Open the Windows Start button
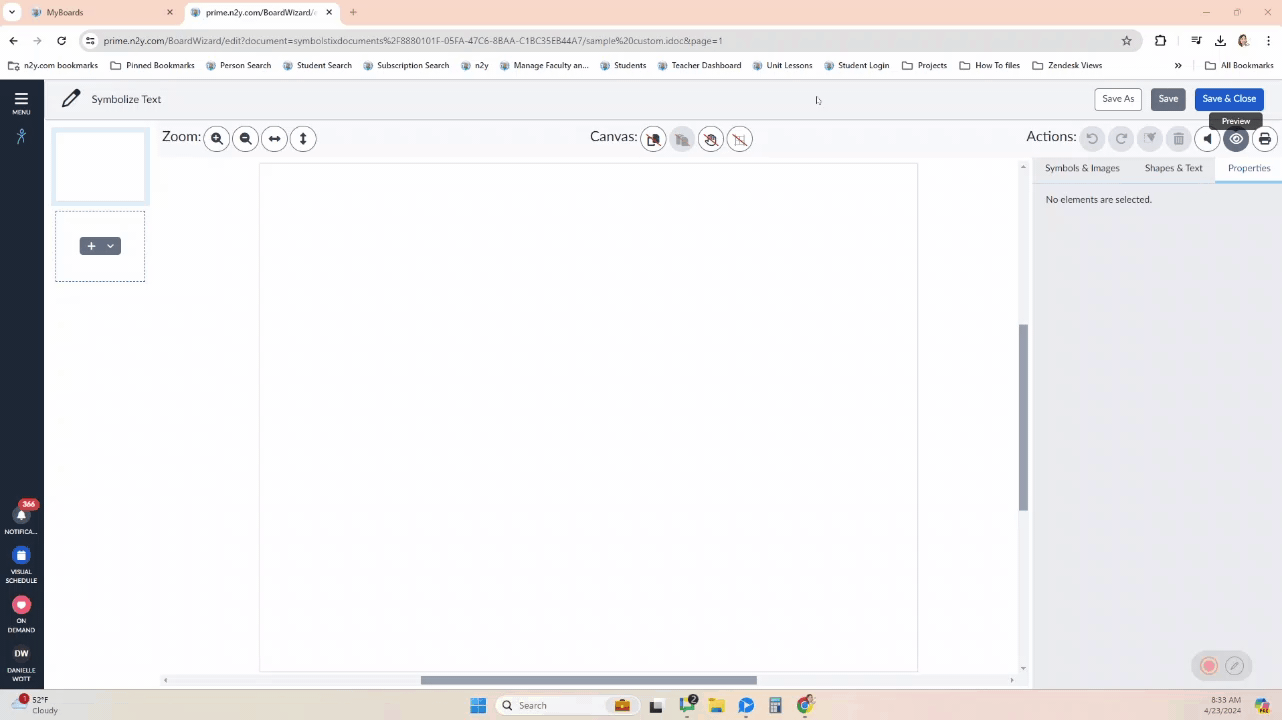The height and width of the screenshot is (720, 1282). pyautogui.click(x=478, y=705)
